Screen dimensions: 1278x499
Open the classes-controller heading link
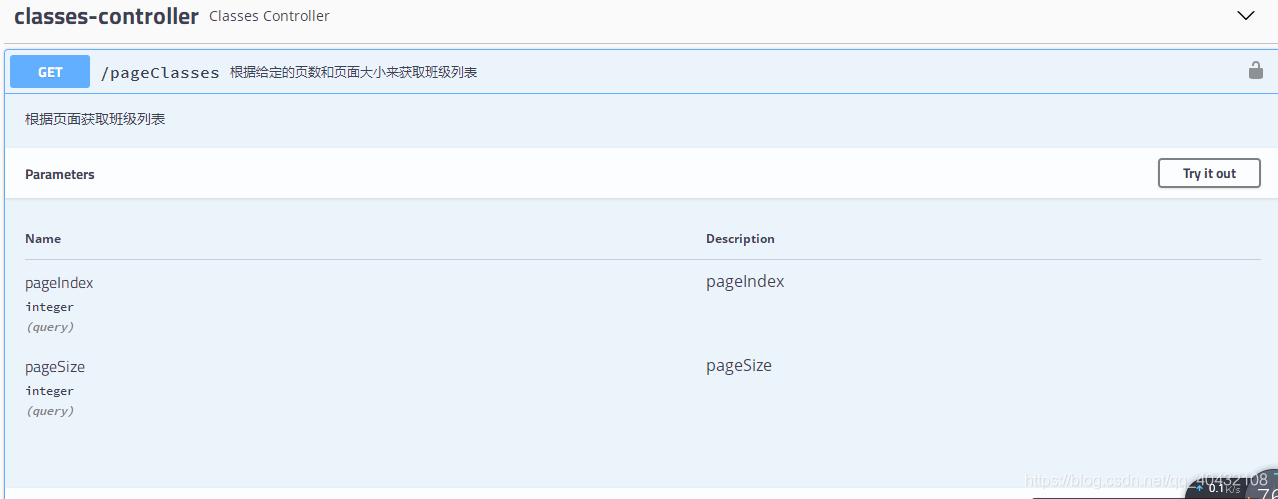coord(106,16)
